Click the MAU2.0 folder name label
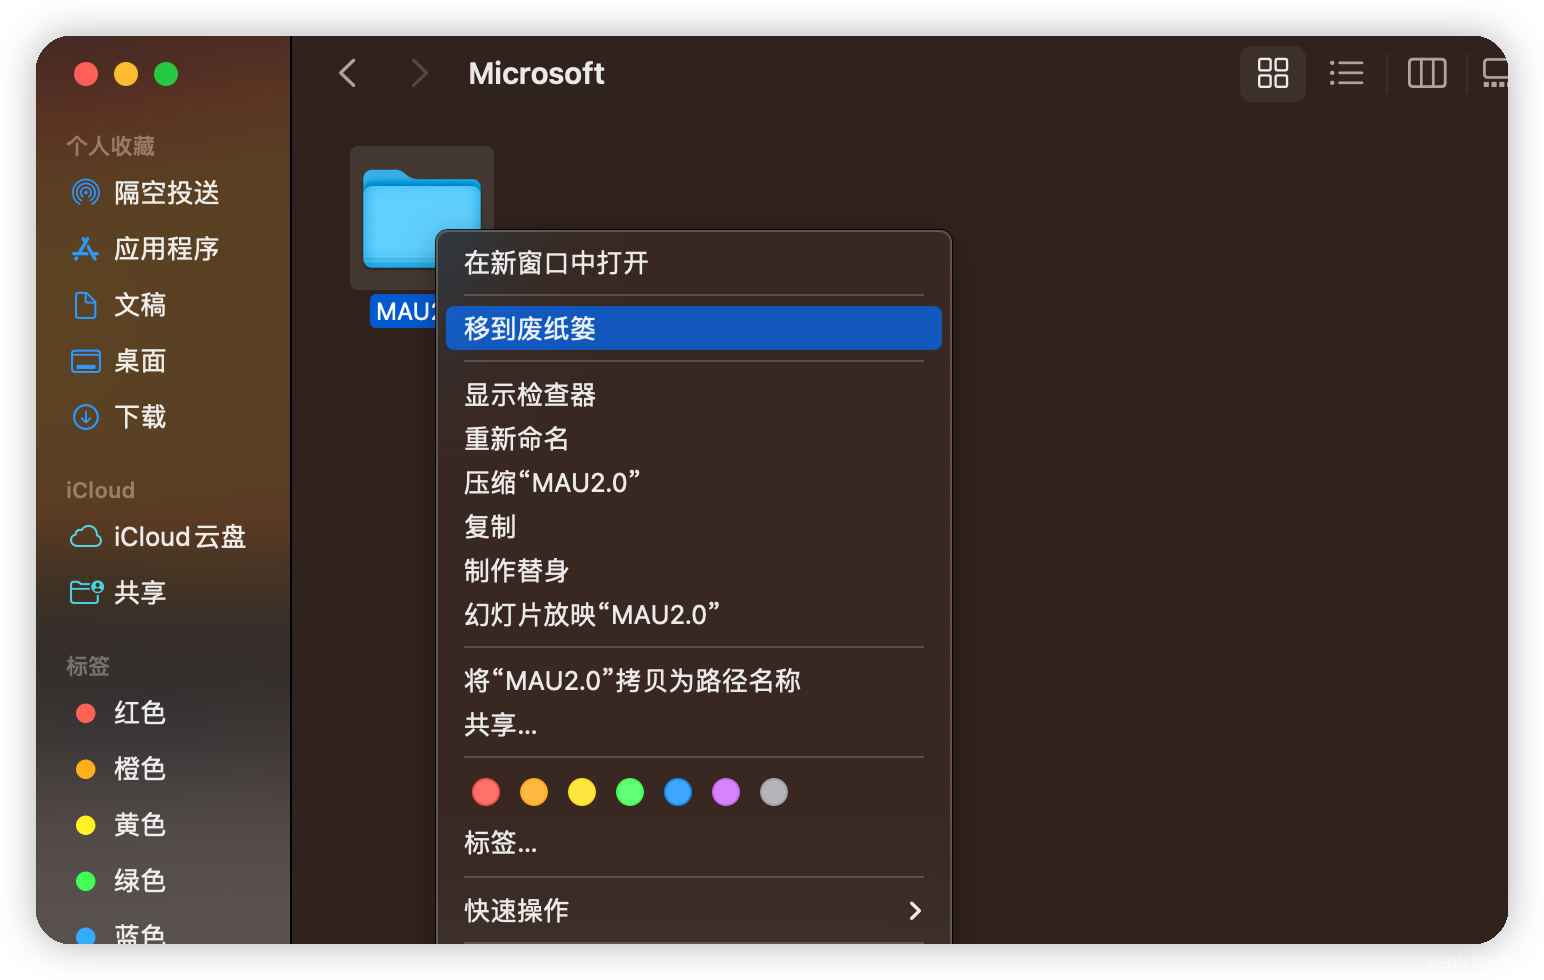The width and height of the screenshot is (1544, 980). pos(404,311)
